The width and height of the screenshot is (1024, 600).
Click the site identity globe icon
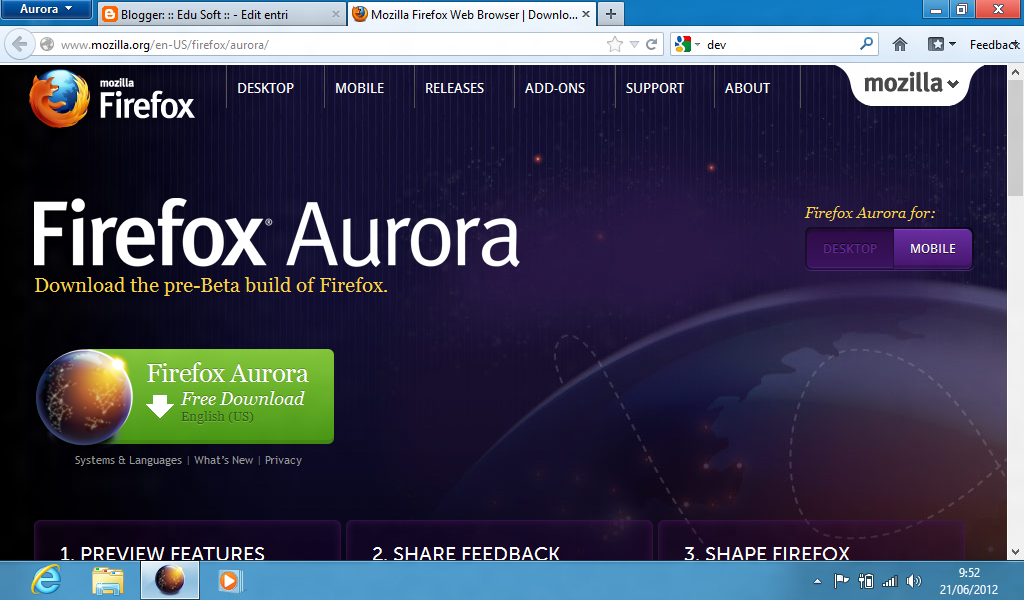point(47,44)
